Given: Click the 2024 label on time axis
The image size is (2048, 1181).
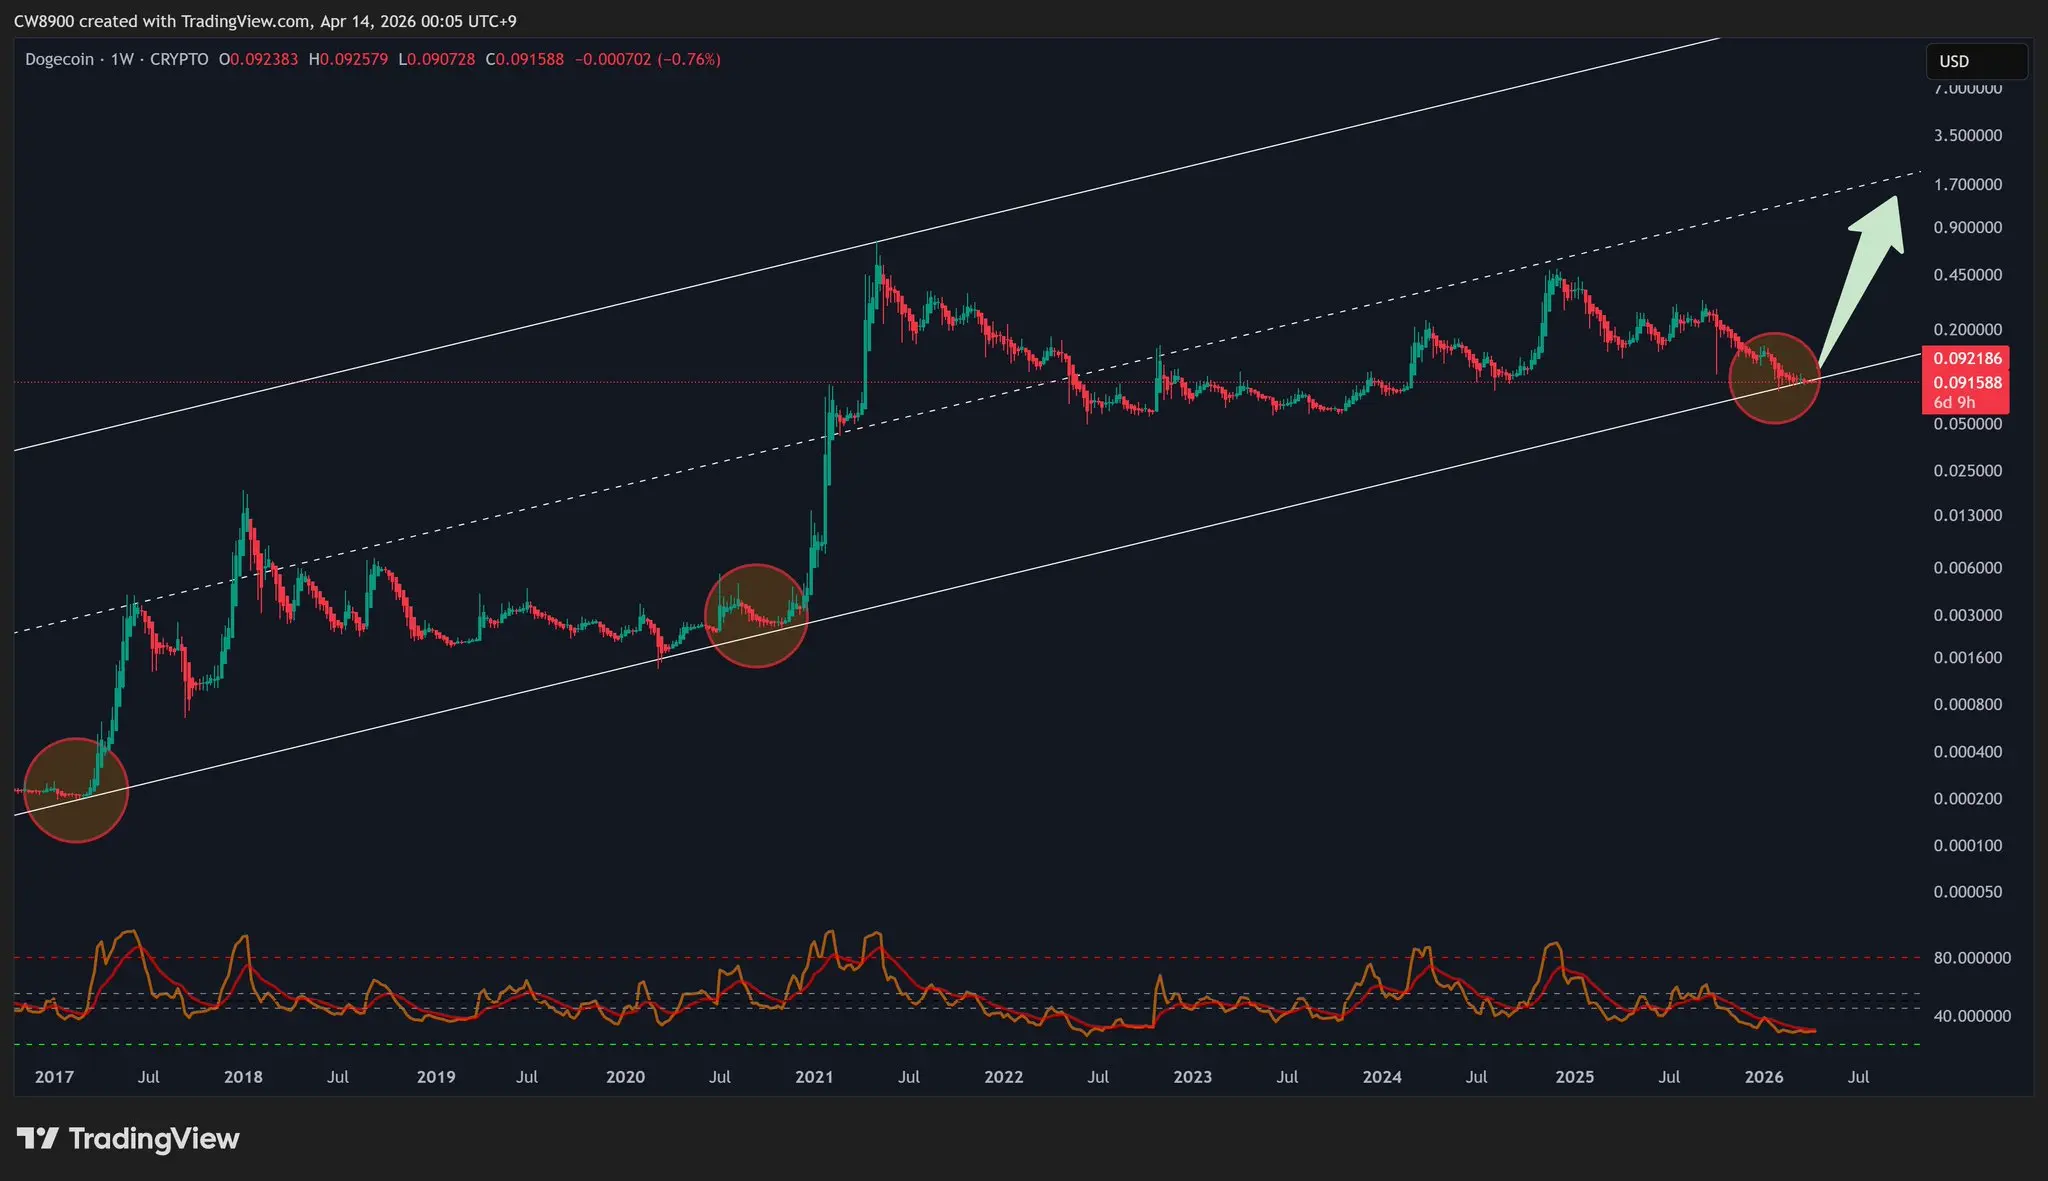Looking at the screenshot, I should click(x=1382, y=1077).
